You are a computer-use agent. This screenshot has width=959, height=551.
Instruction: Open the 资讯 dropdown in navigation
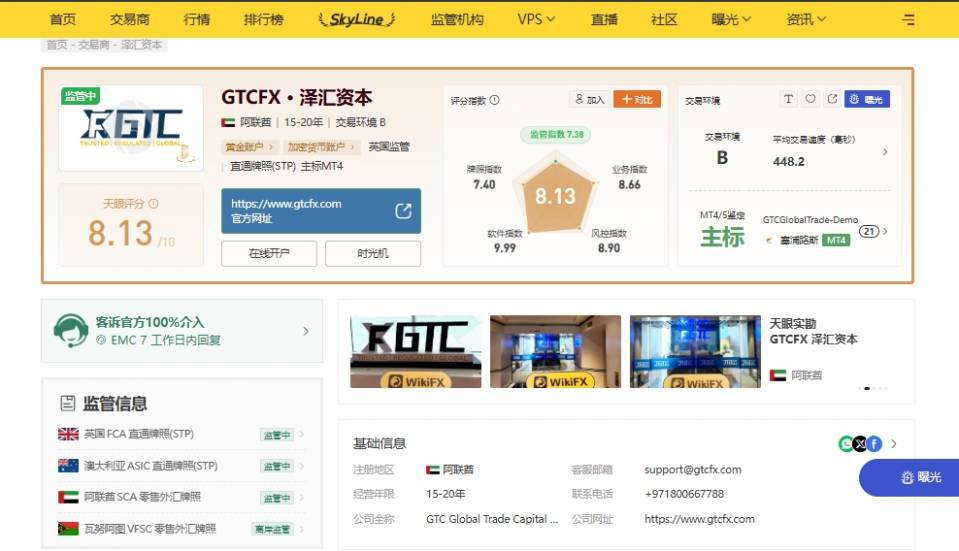[x=805, y=20]
